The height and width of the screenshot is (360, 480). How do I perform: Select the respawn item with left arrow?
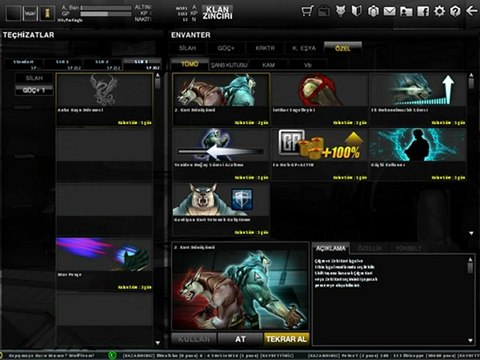pos(221,154)
